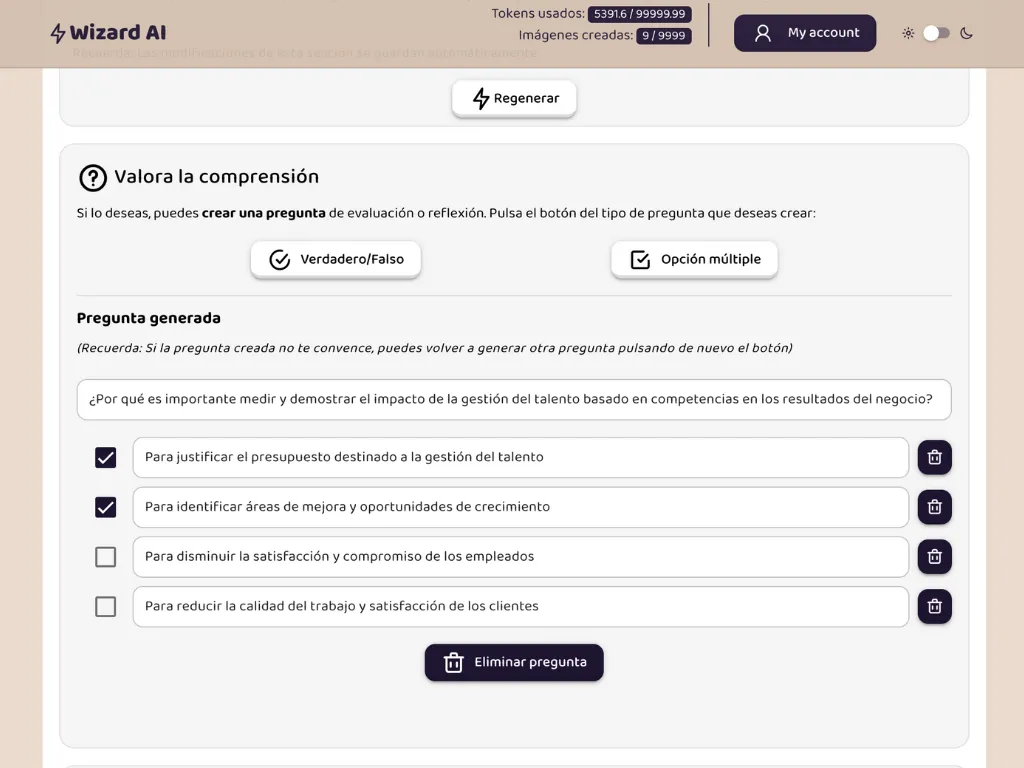Toggle the light/dark mode switch
1024x768 pixels.
[x=936, y=33]
